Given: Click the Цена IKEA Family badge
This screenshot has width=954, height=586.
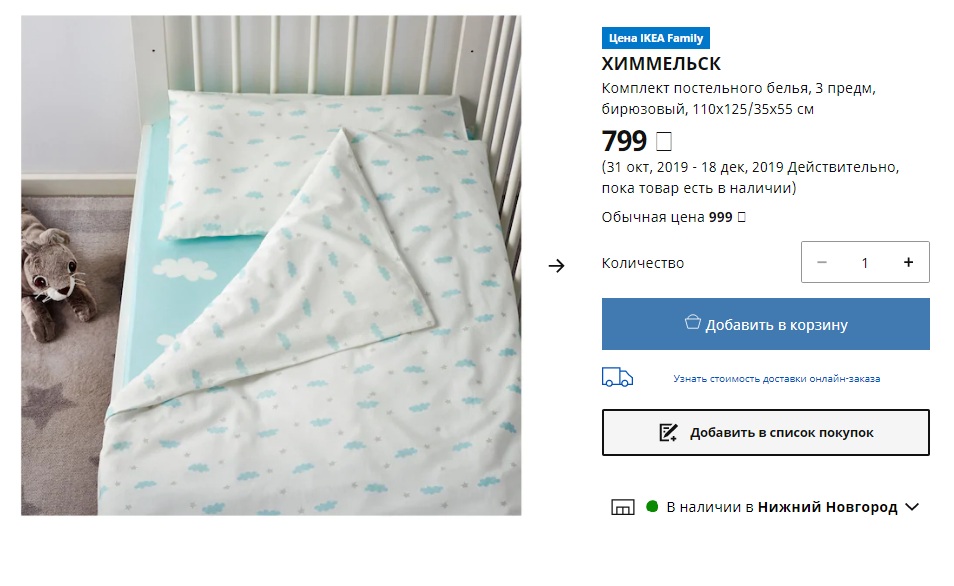Looking at the screenshot, I should pos(656,39).
